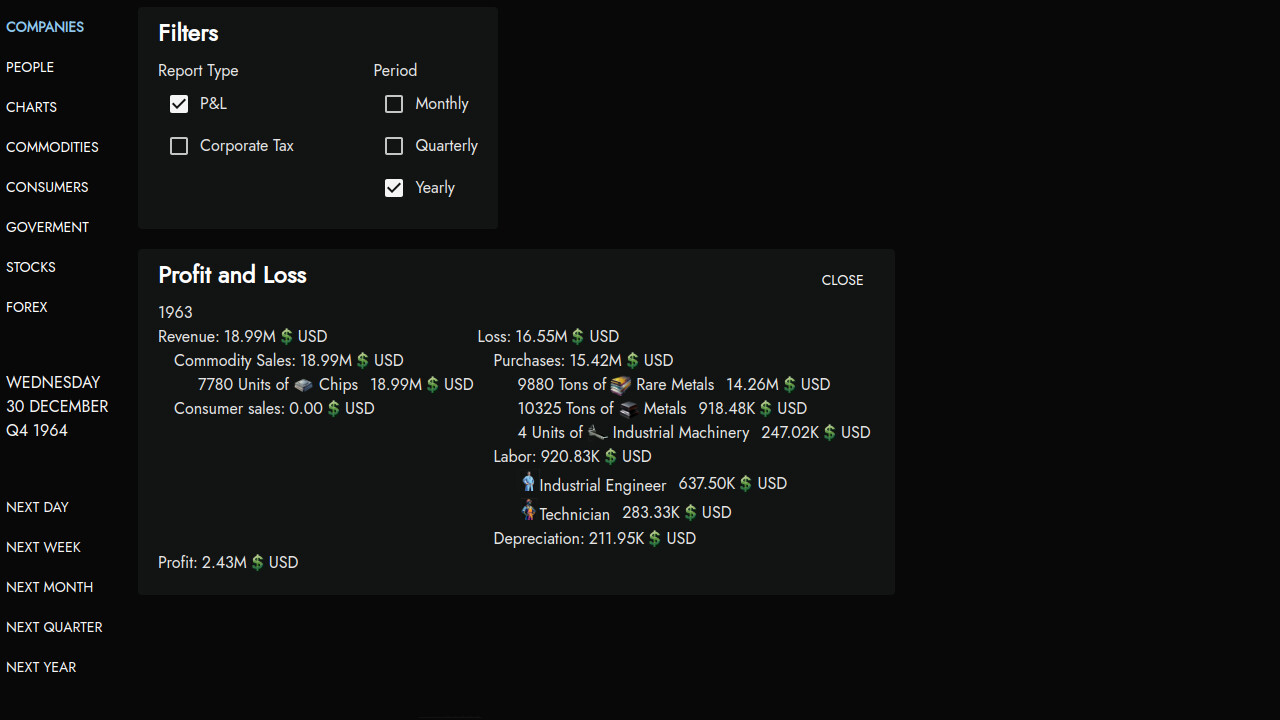The image size is (1280, 720).
Task: Click the dollar icon beside Labor
Action: click(x=611, y=456)
